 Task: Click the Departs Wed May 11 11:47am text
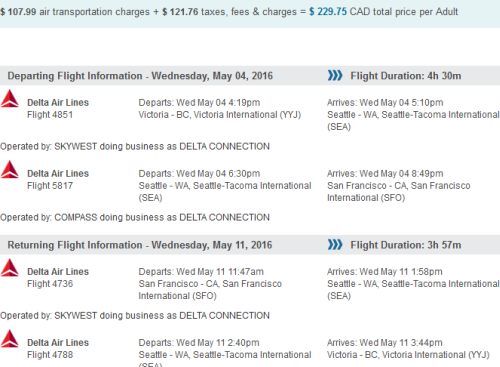[201, 272]
